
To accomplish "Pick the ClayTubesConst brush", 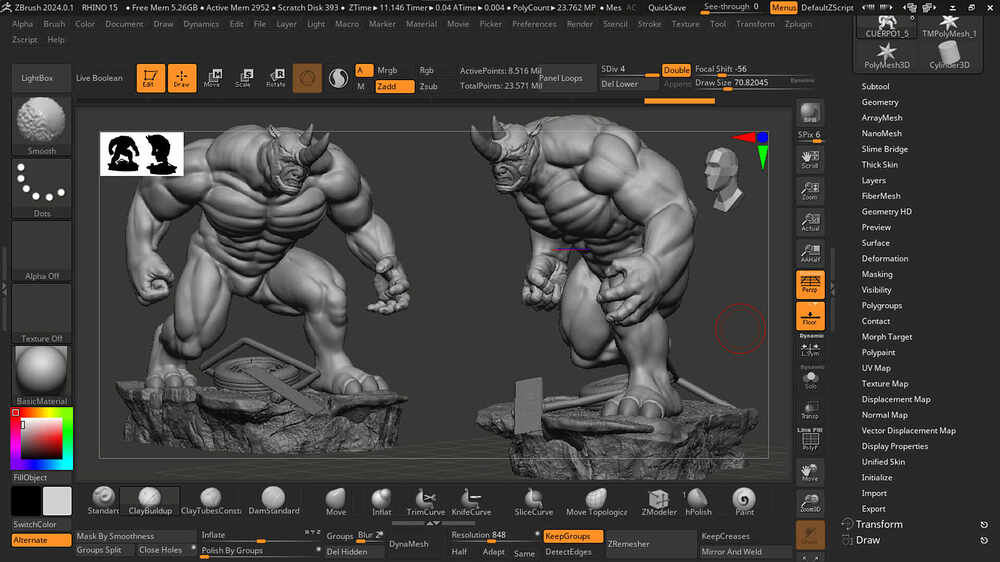I will (210, 501).
